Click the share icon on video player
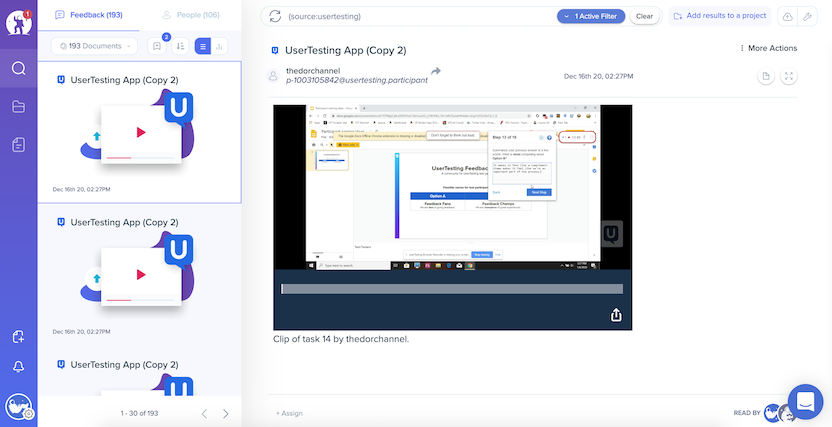This screenshot has height=427, width=832. coord(616,315)
